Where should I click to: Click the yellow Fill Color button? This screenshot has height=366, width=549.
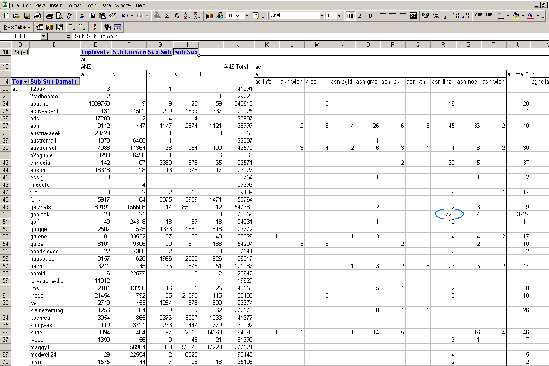515,16
